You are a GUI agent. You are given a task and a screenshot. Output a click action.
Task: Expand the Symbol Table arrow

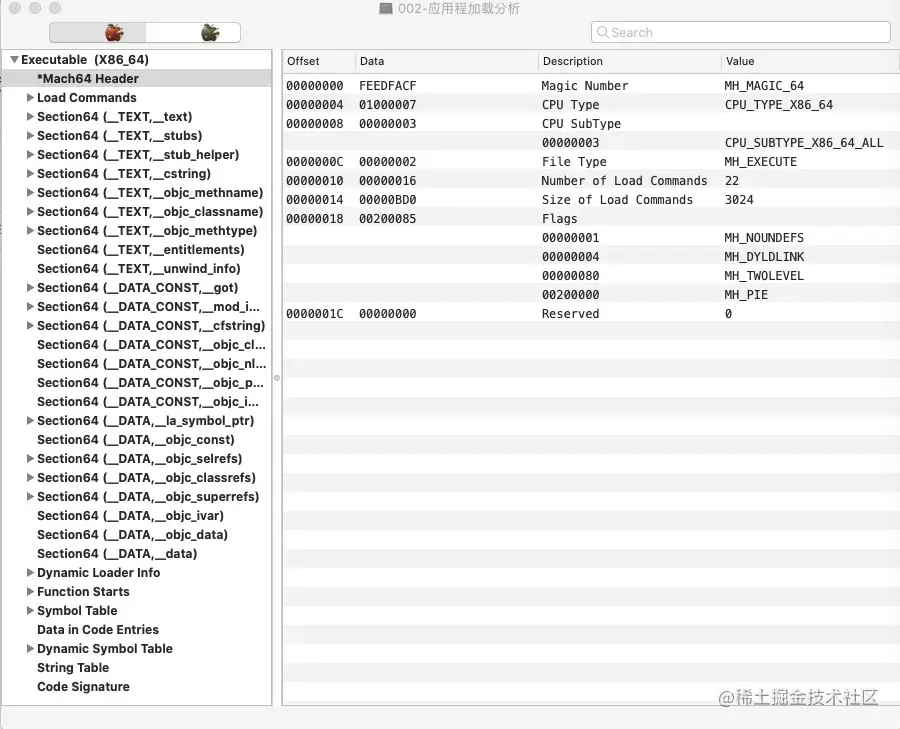click(x=30, y=610)
